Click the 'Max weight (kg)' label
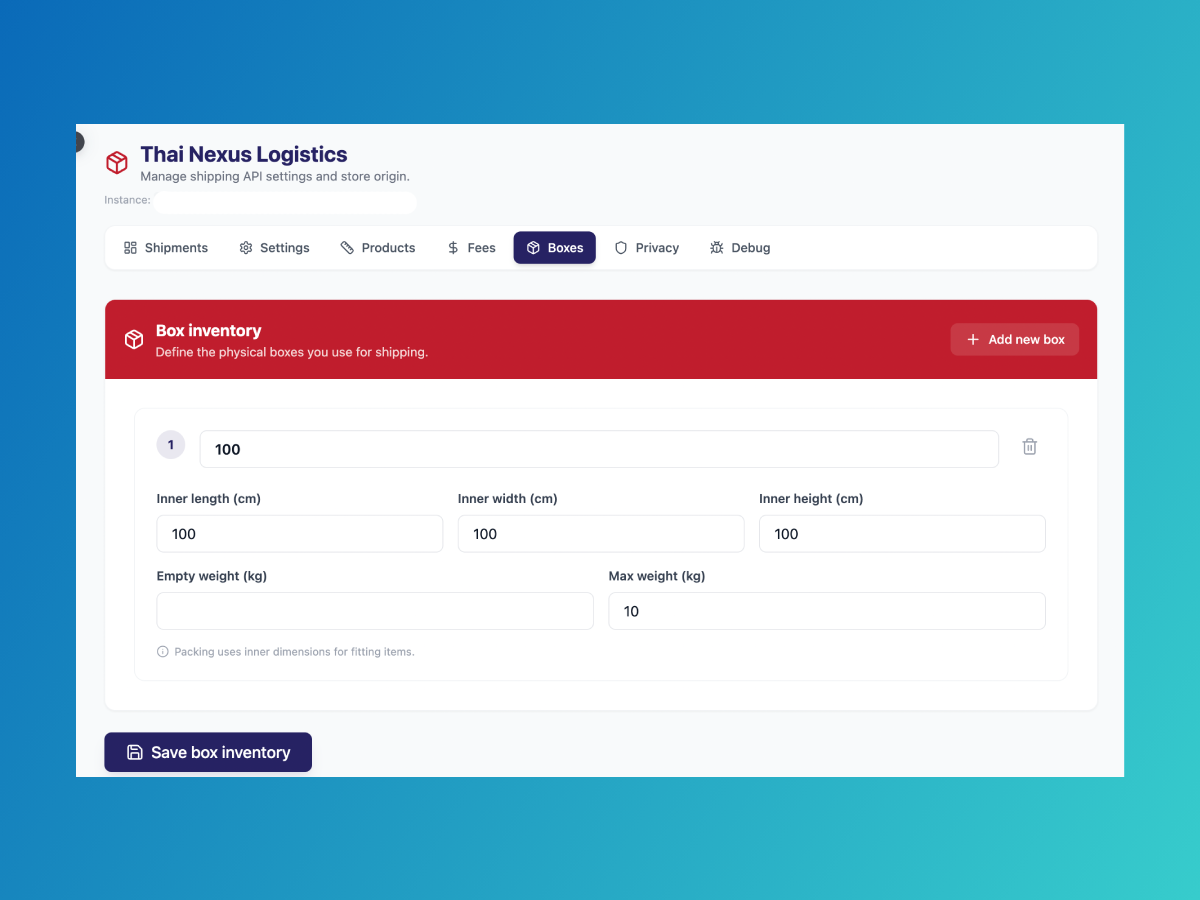The height and width of the screenshot is (900, 1200). [x=657, y=576]
